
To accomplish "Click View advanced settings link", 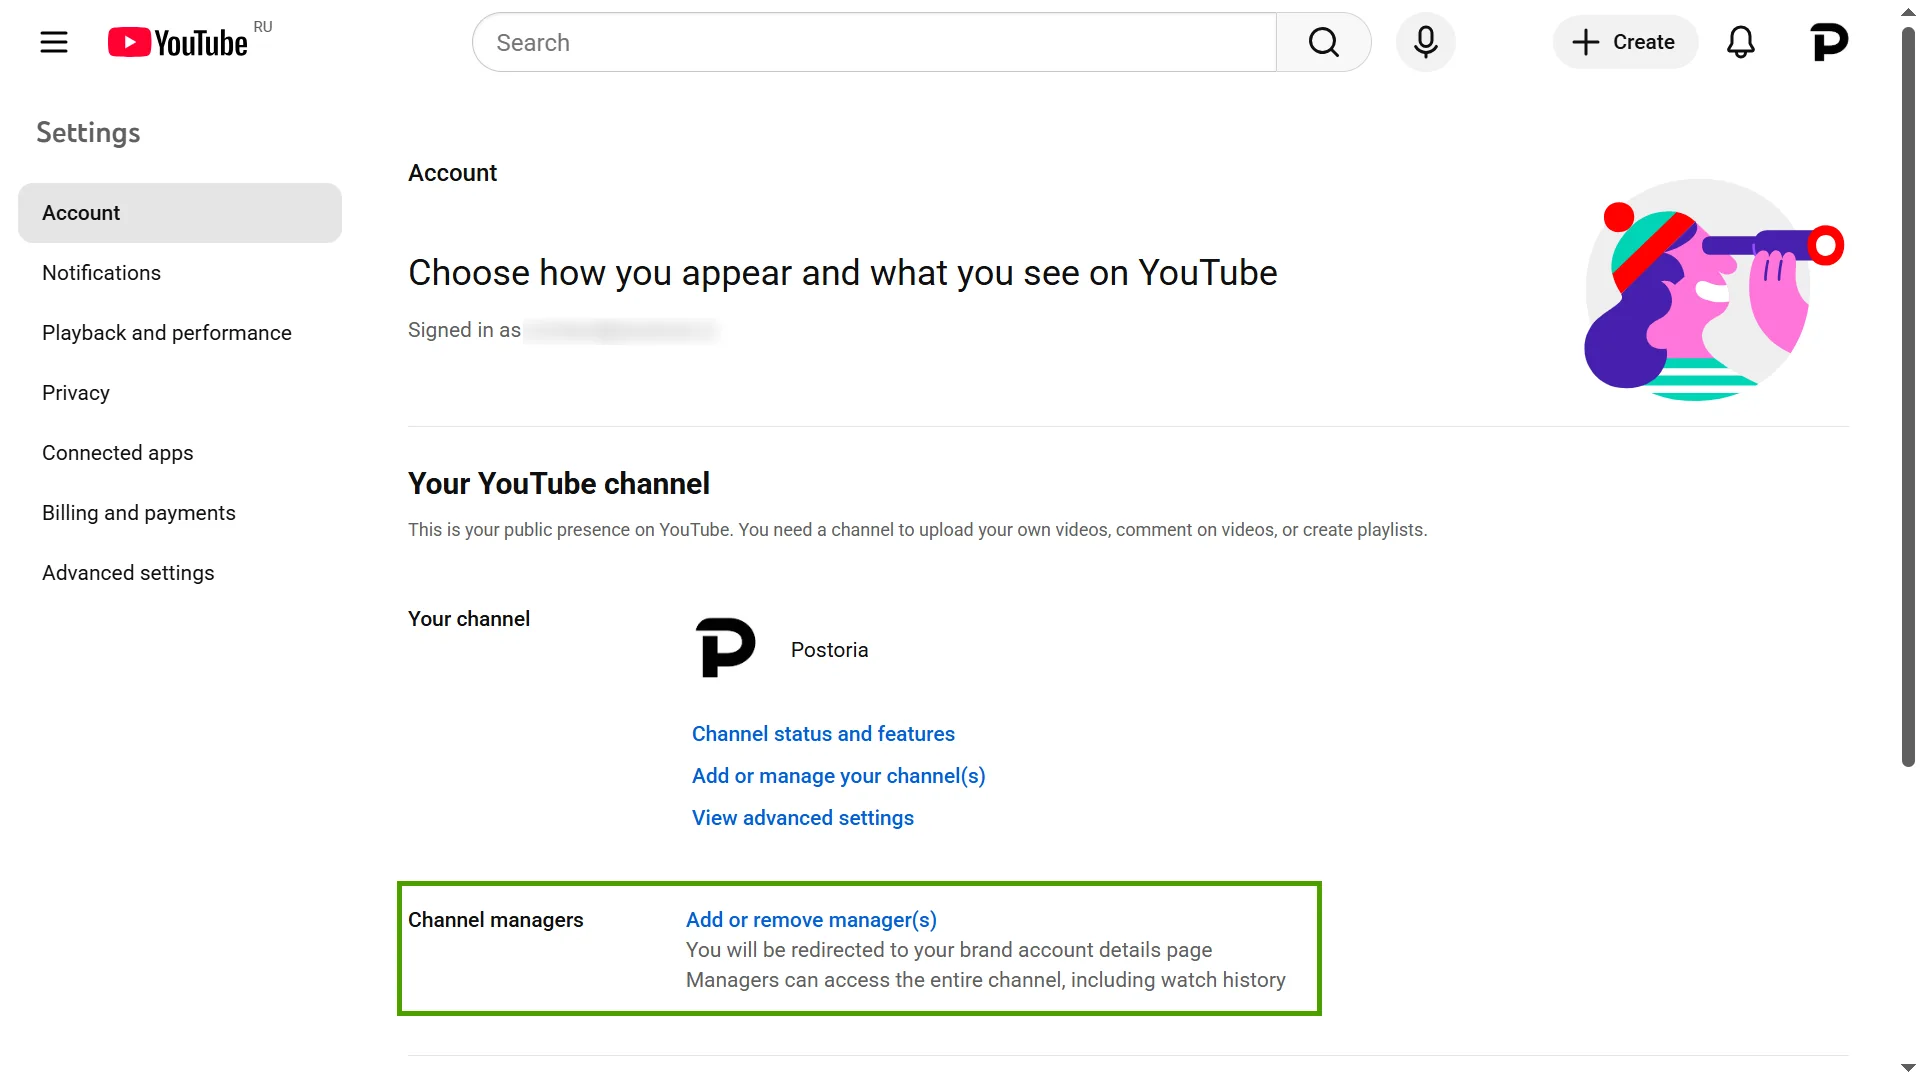I will pos(802,817).
